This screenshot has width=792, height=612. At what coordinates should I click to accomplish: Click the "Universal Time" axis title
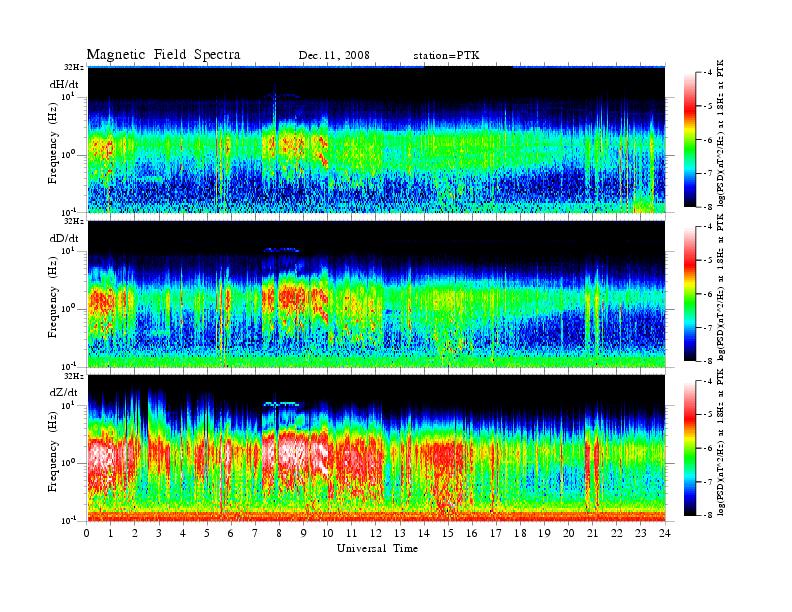pyautogui.click(x=377, y=548)
